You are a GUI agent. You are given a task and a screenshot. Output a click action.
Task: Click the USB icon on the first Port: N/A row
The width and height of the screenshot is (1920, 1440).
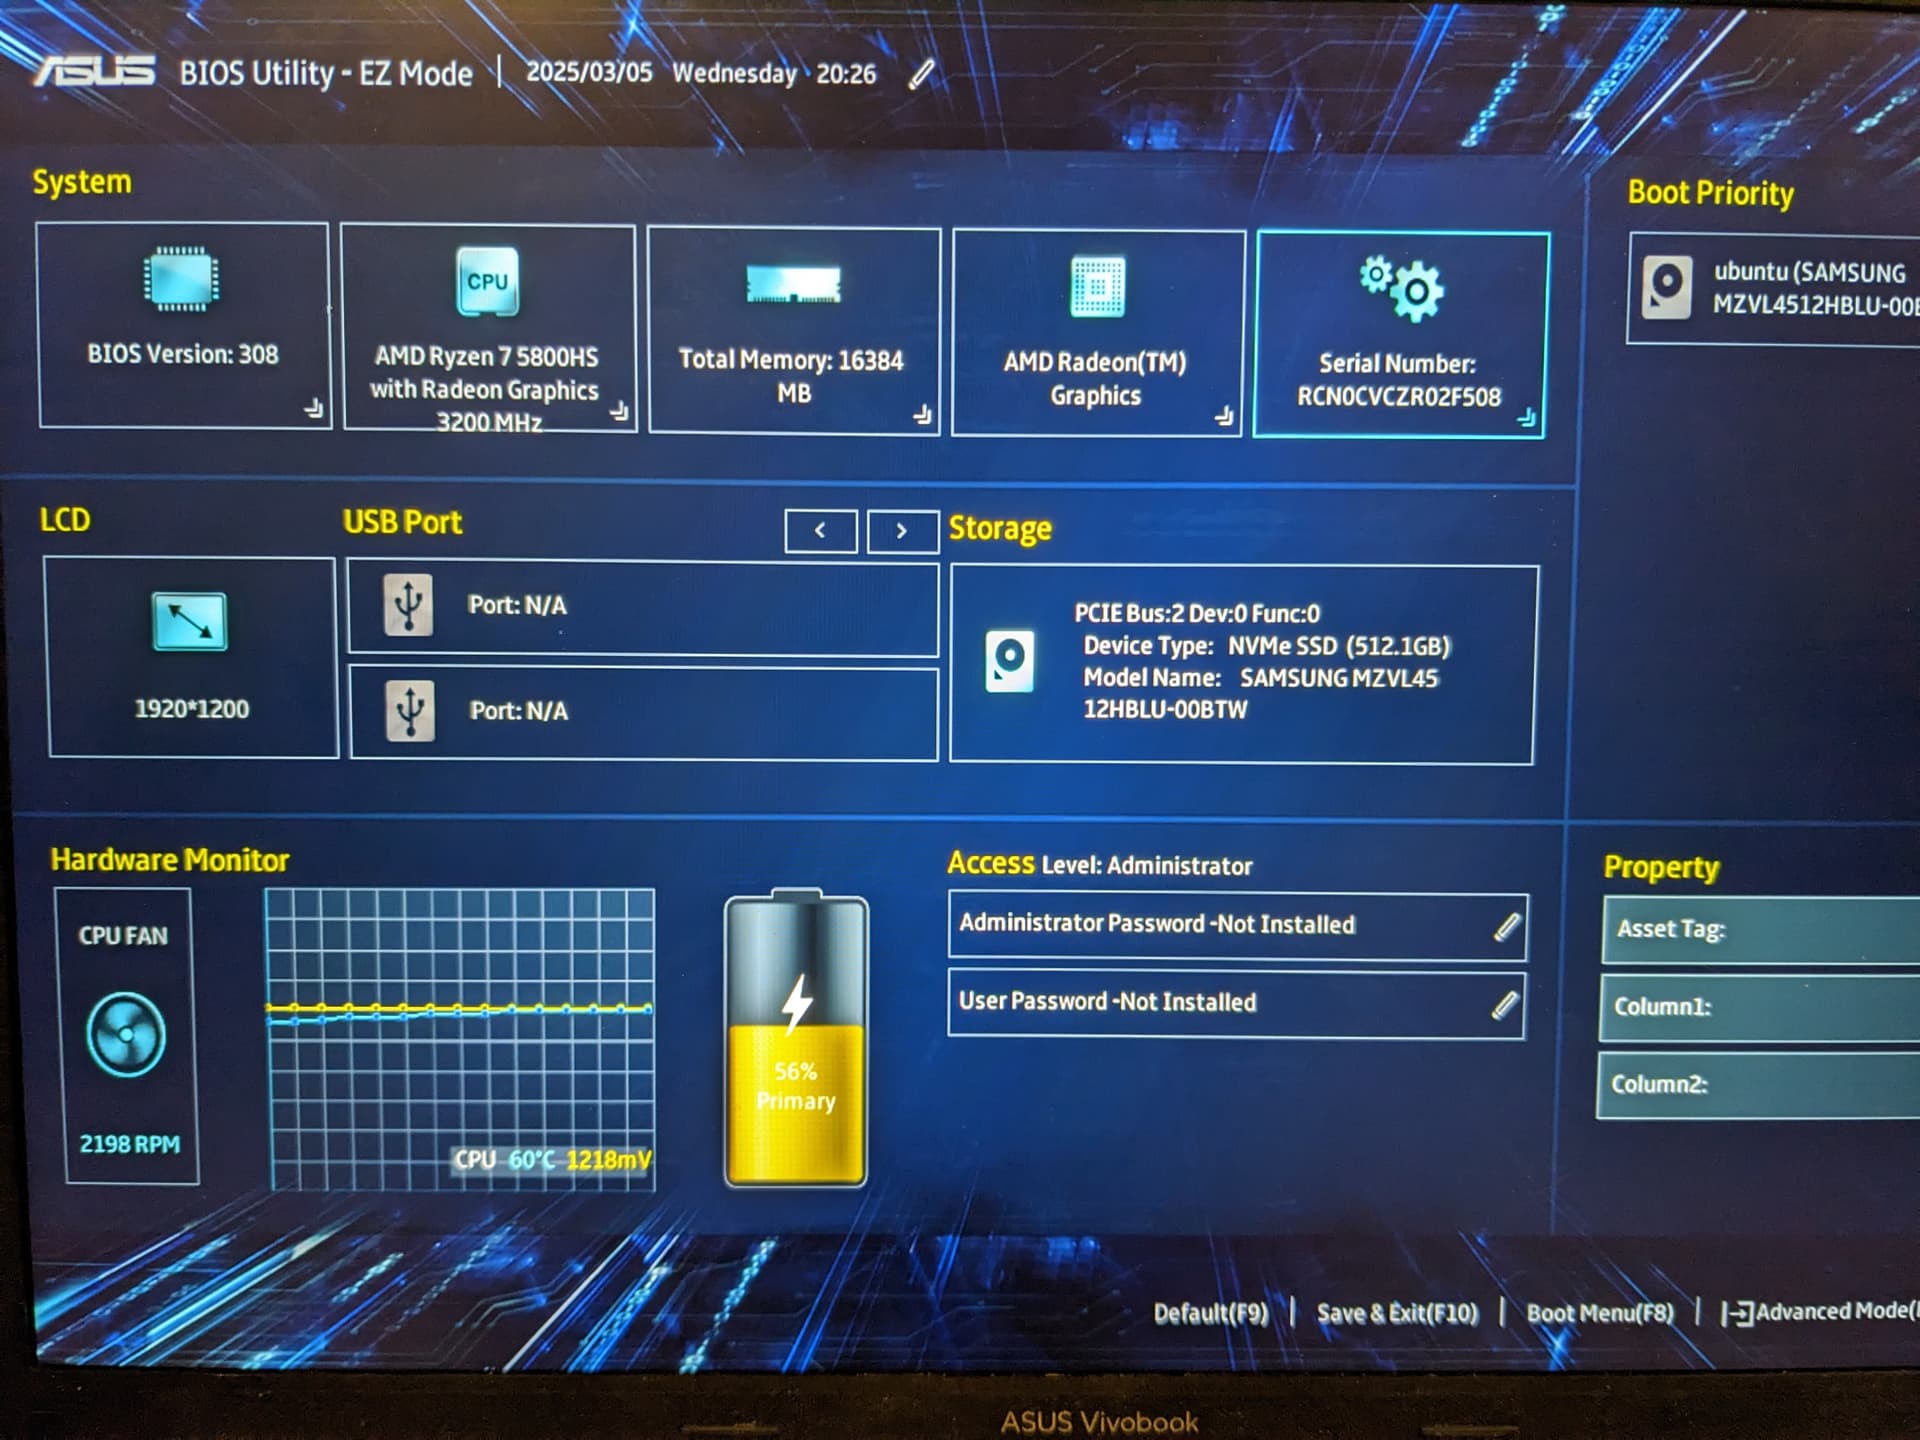[x=408, y=605]
